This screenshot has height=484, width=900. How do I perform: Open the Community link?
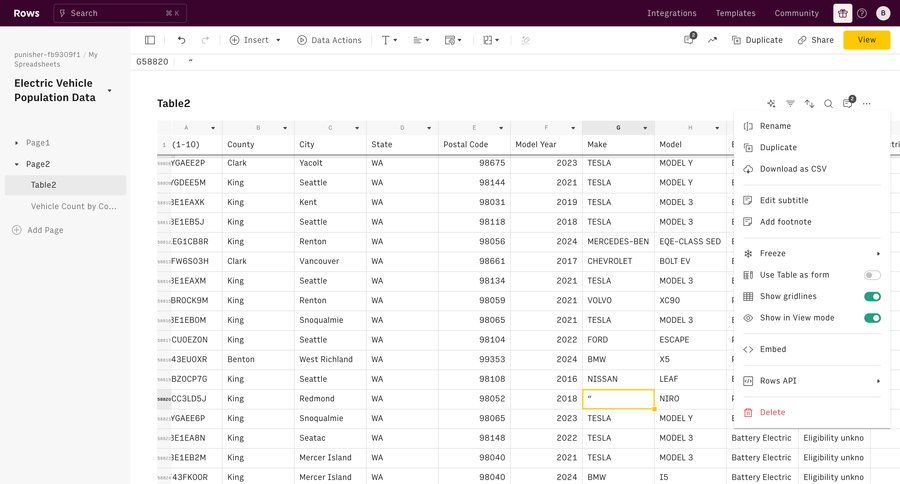coord(796,13)
